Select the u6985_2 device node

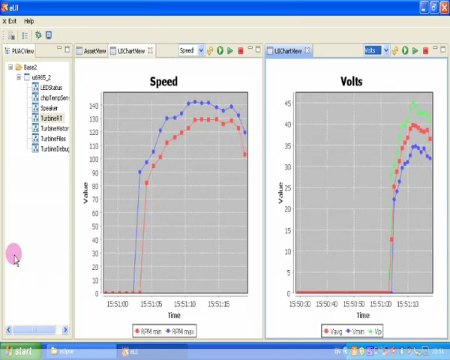pos(41,78)
